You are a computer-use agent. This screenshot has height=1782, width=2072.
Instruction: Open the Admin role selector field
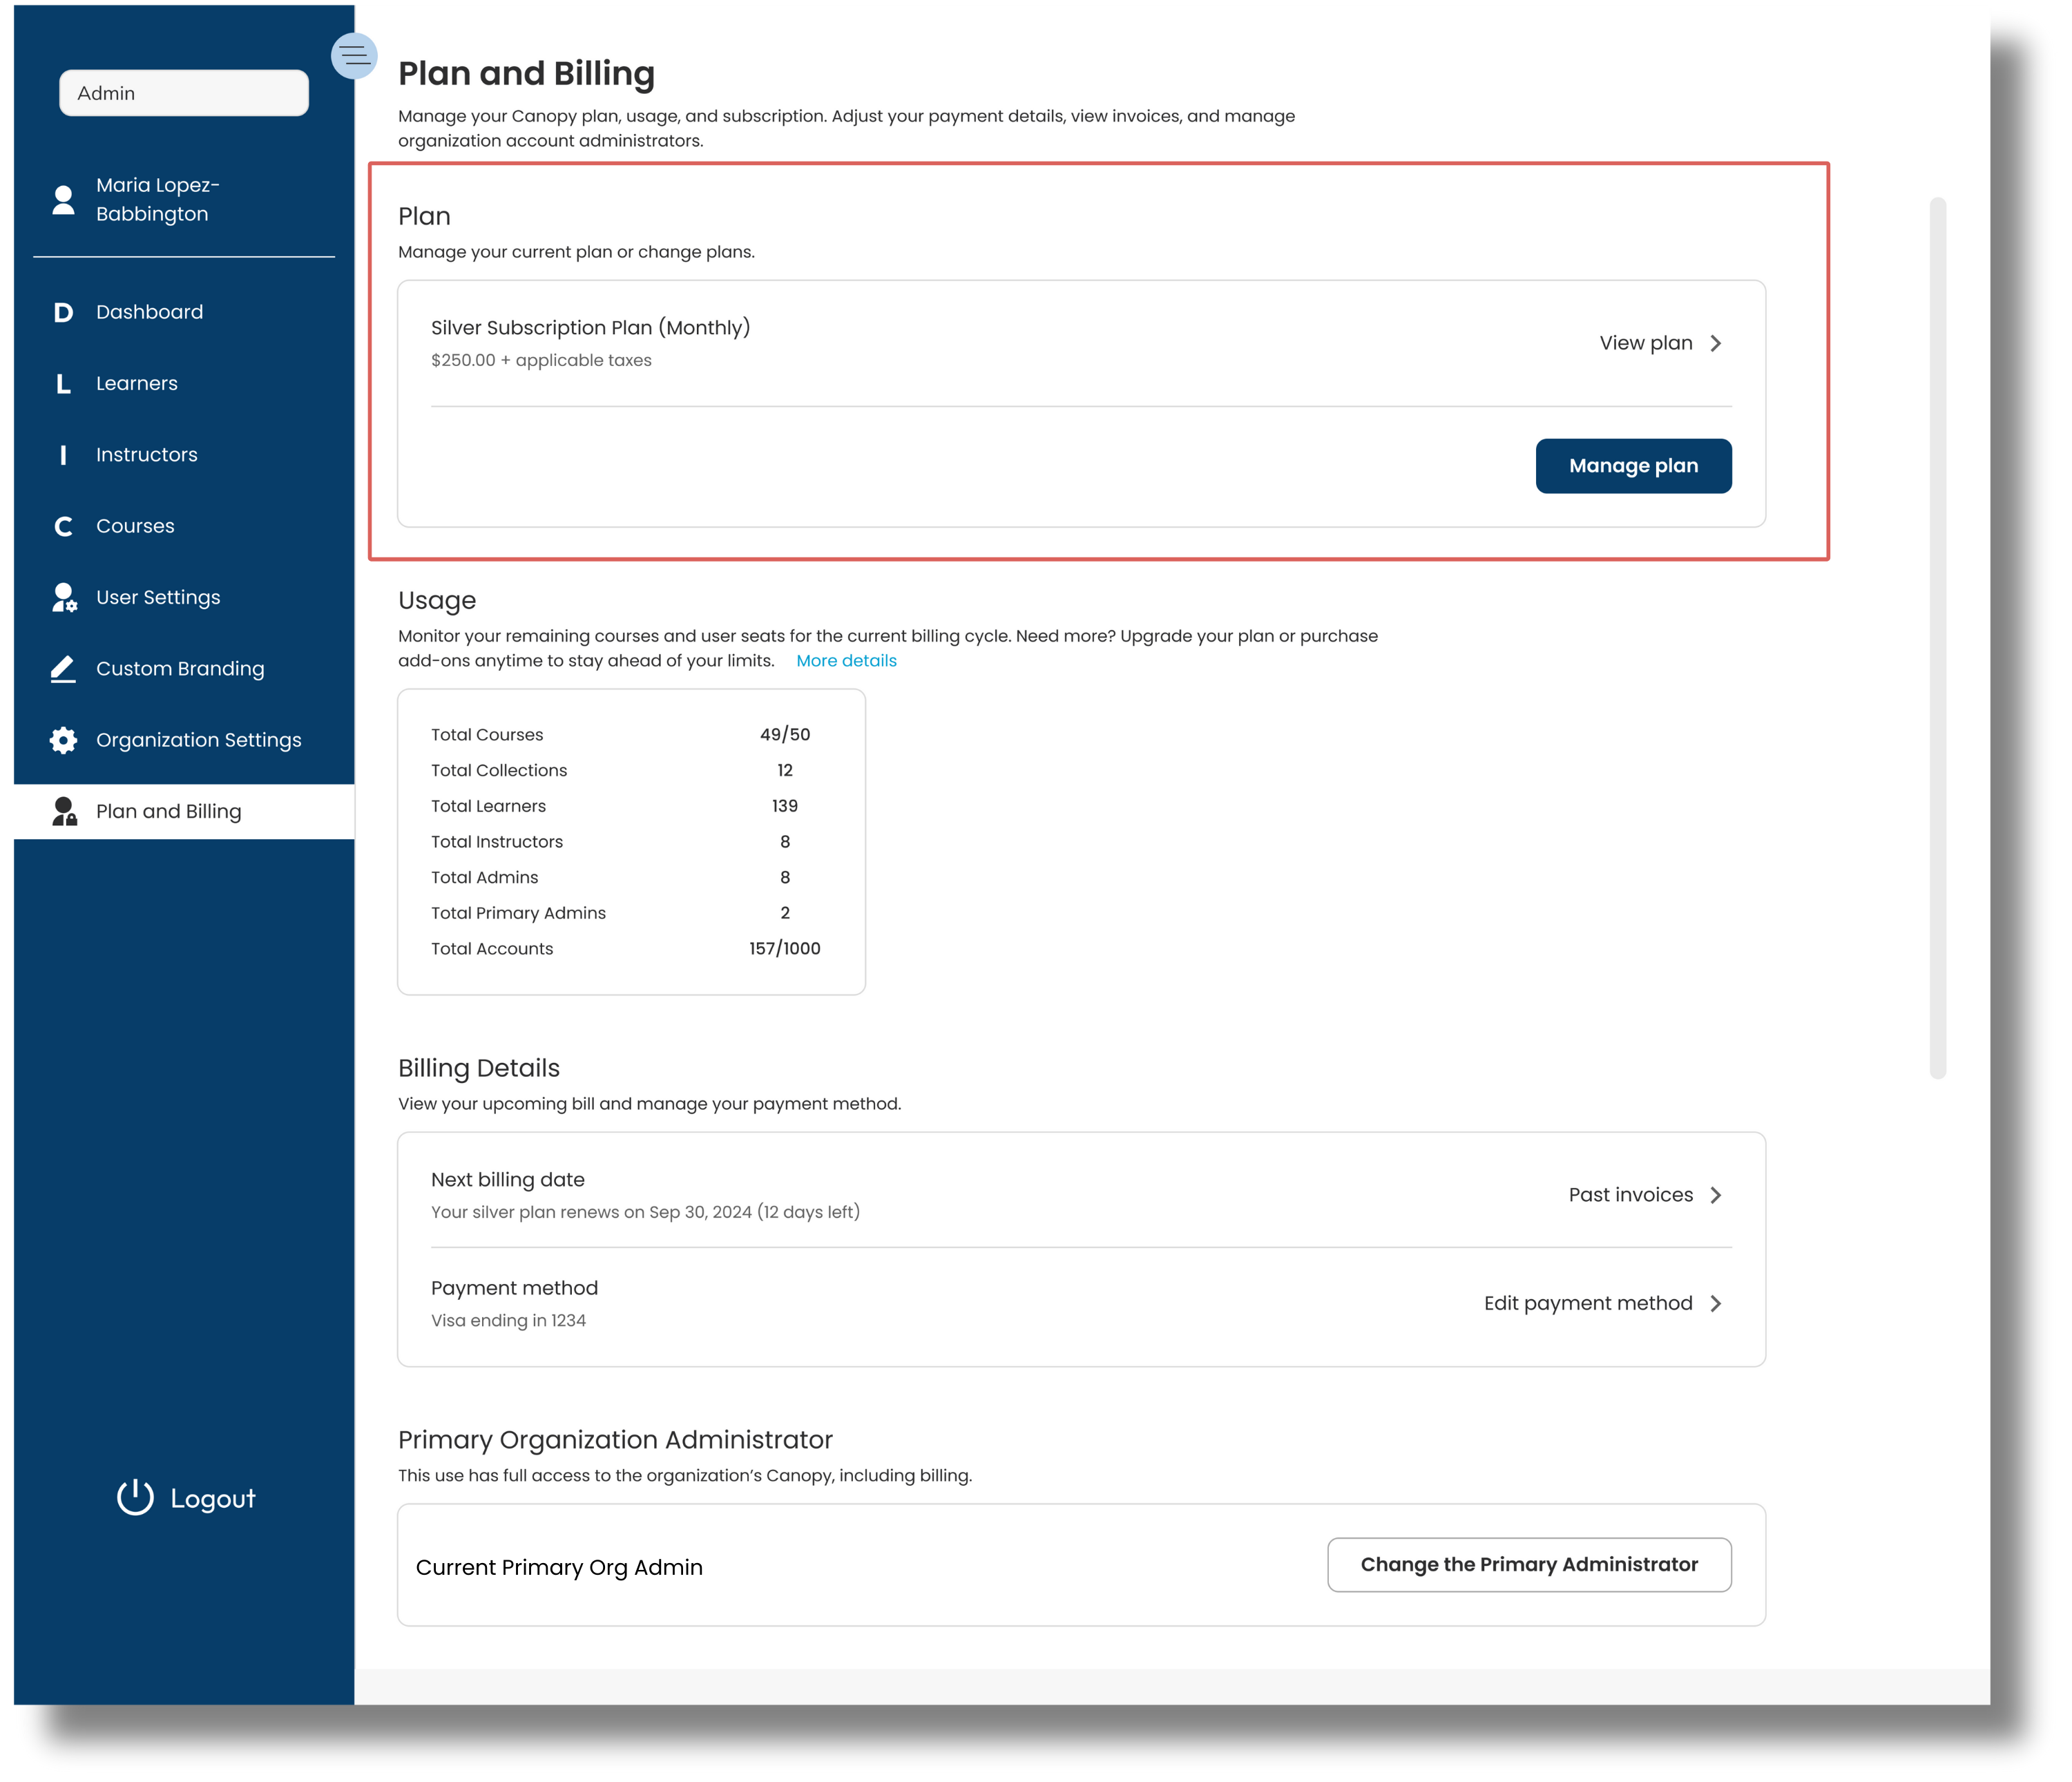pyautogui.click(x=184, y=93)
